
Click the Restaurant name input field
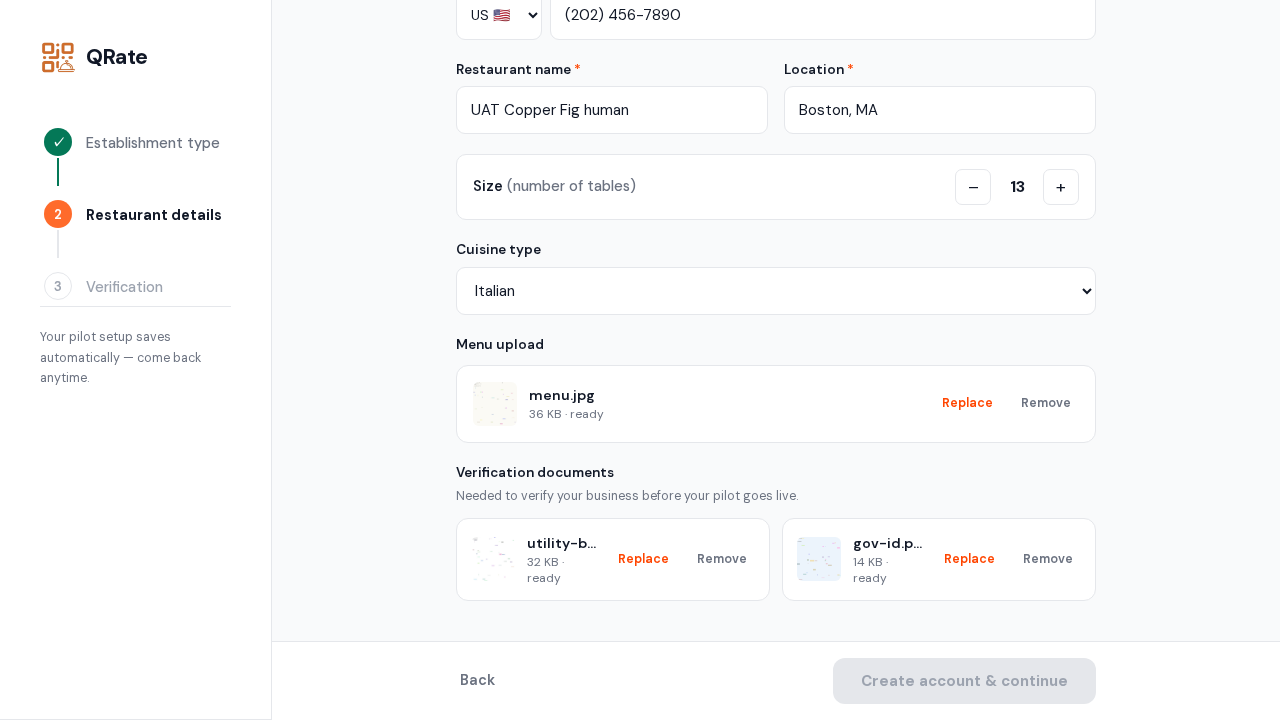pos(612,110)
